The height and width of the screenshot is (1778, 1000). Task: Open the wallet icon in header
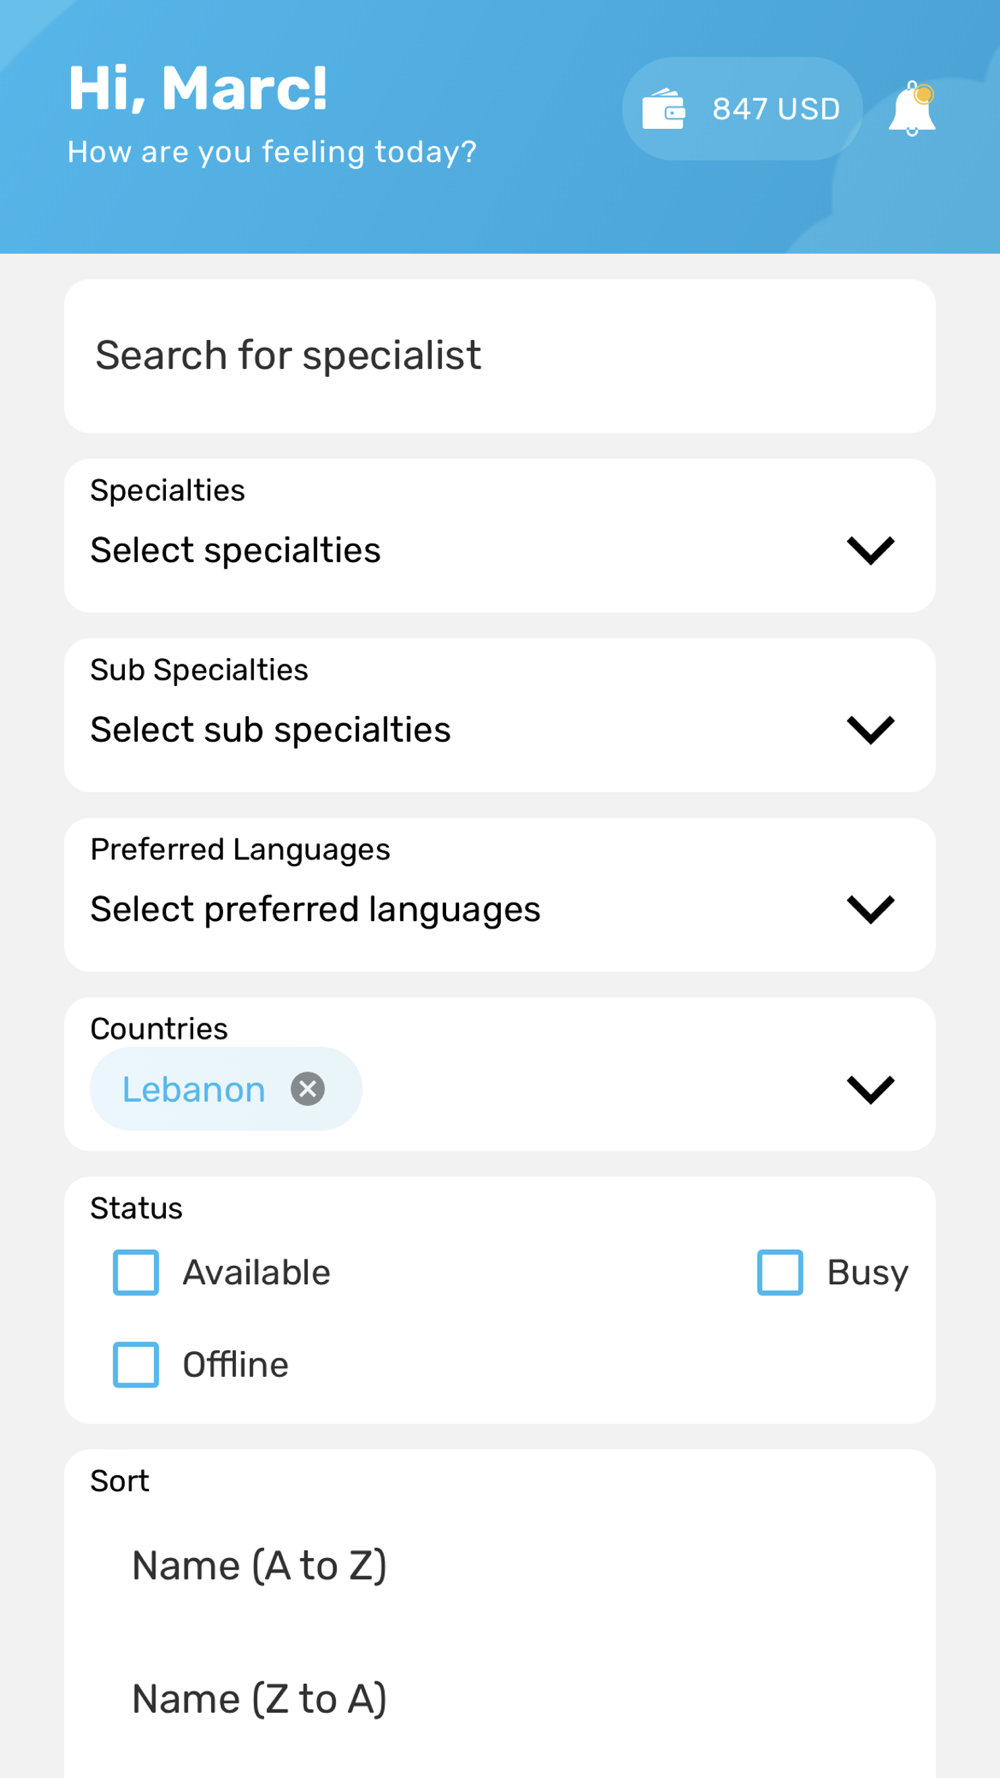pos(663,109)
